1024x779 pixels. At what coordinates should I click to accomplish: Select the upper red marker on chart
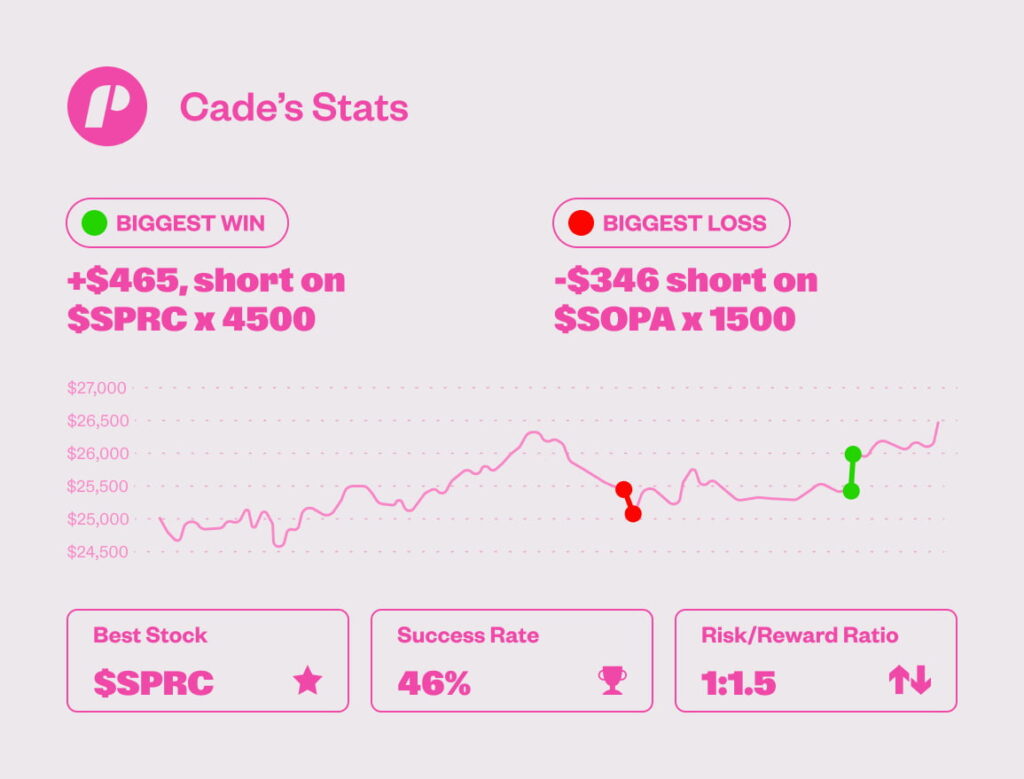pos(624,490)
